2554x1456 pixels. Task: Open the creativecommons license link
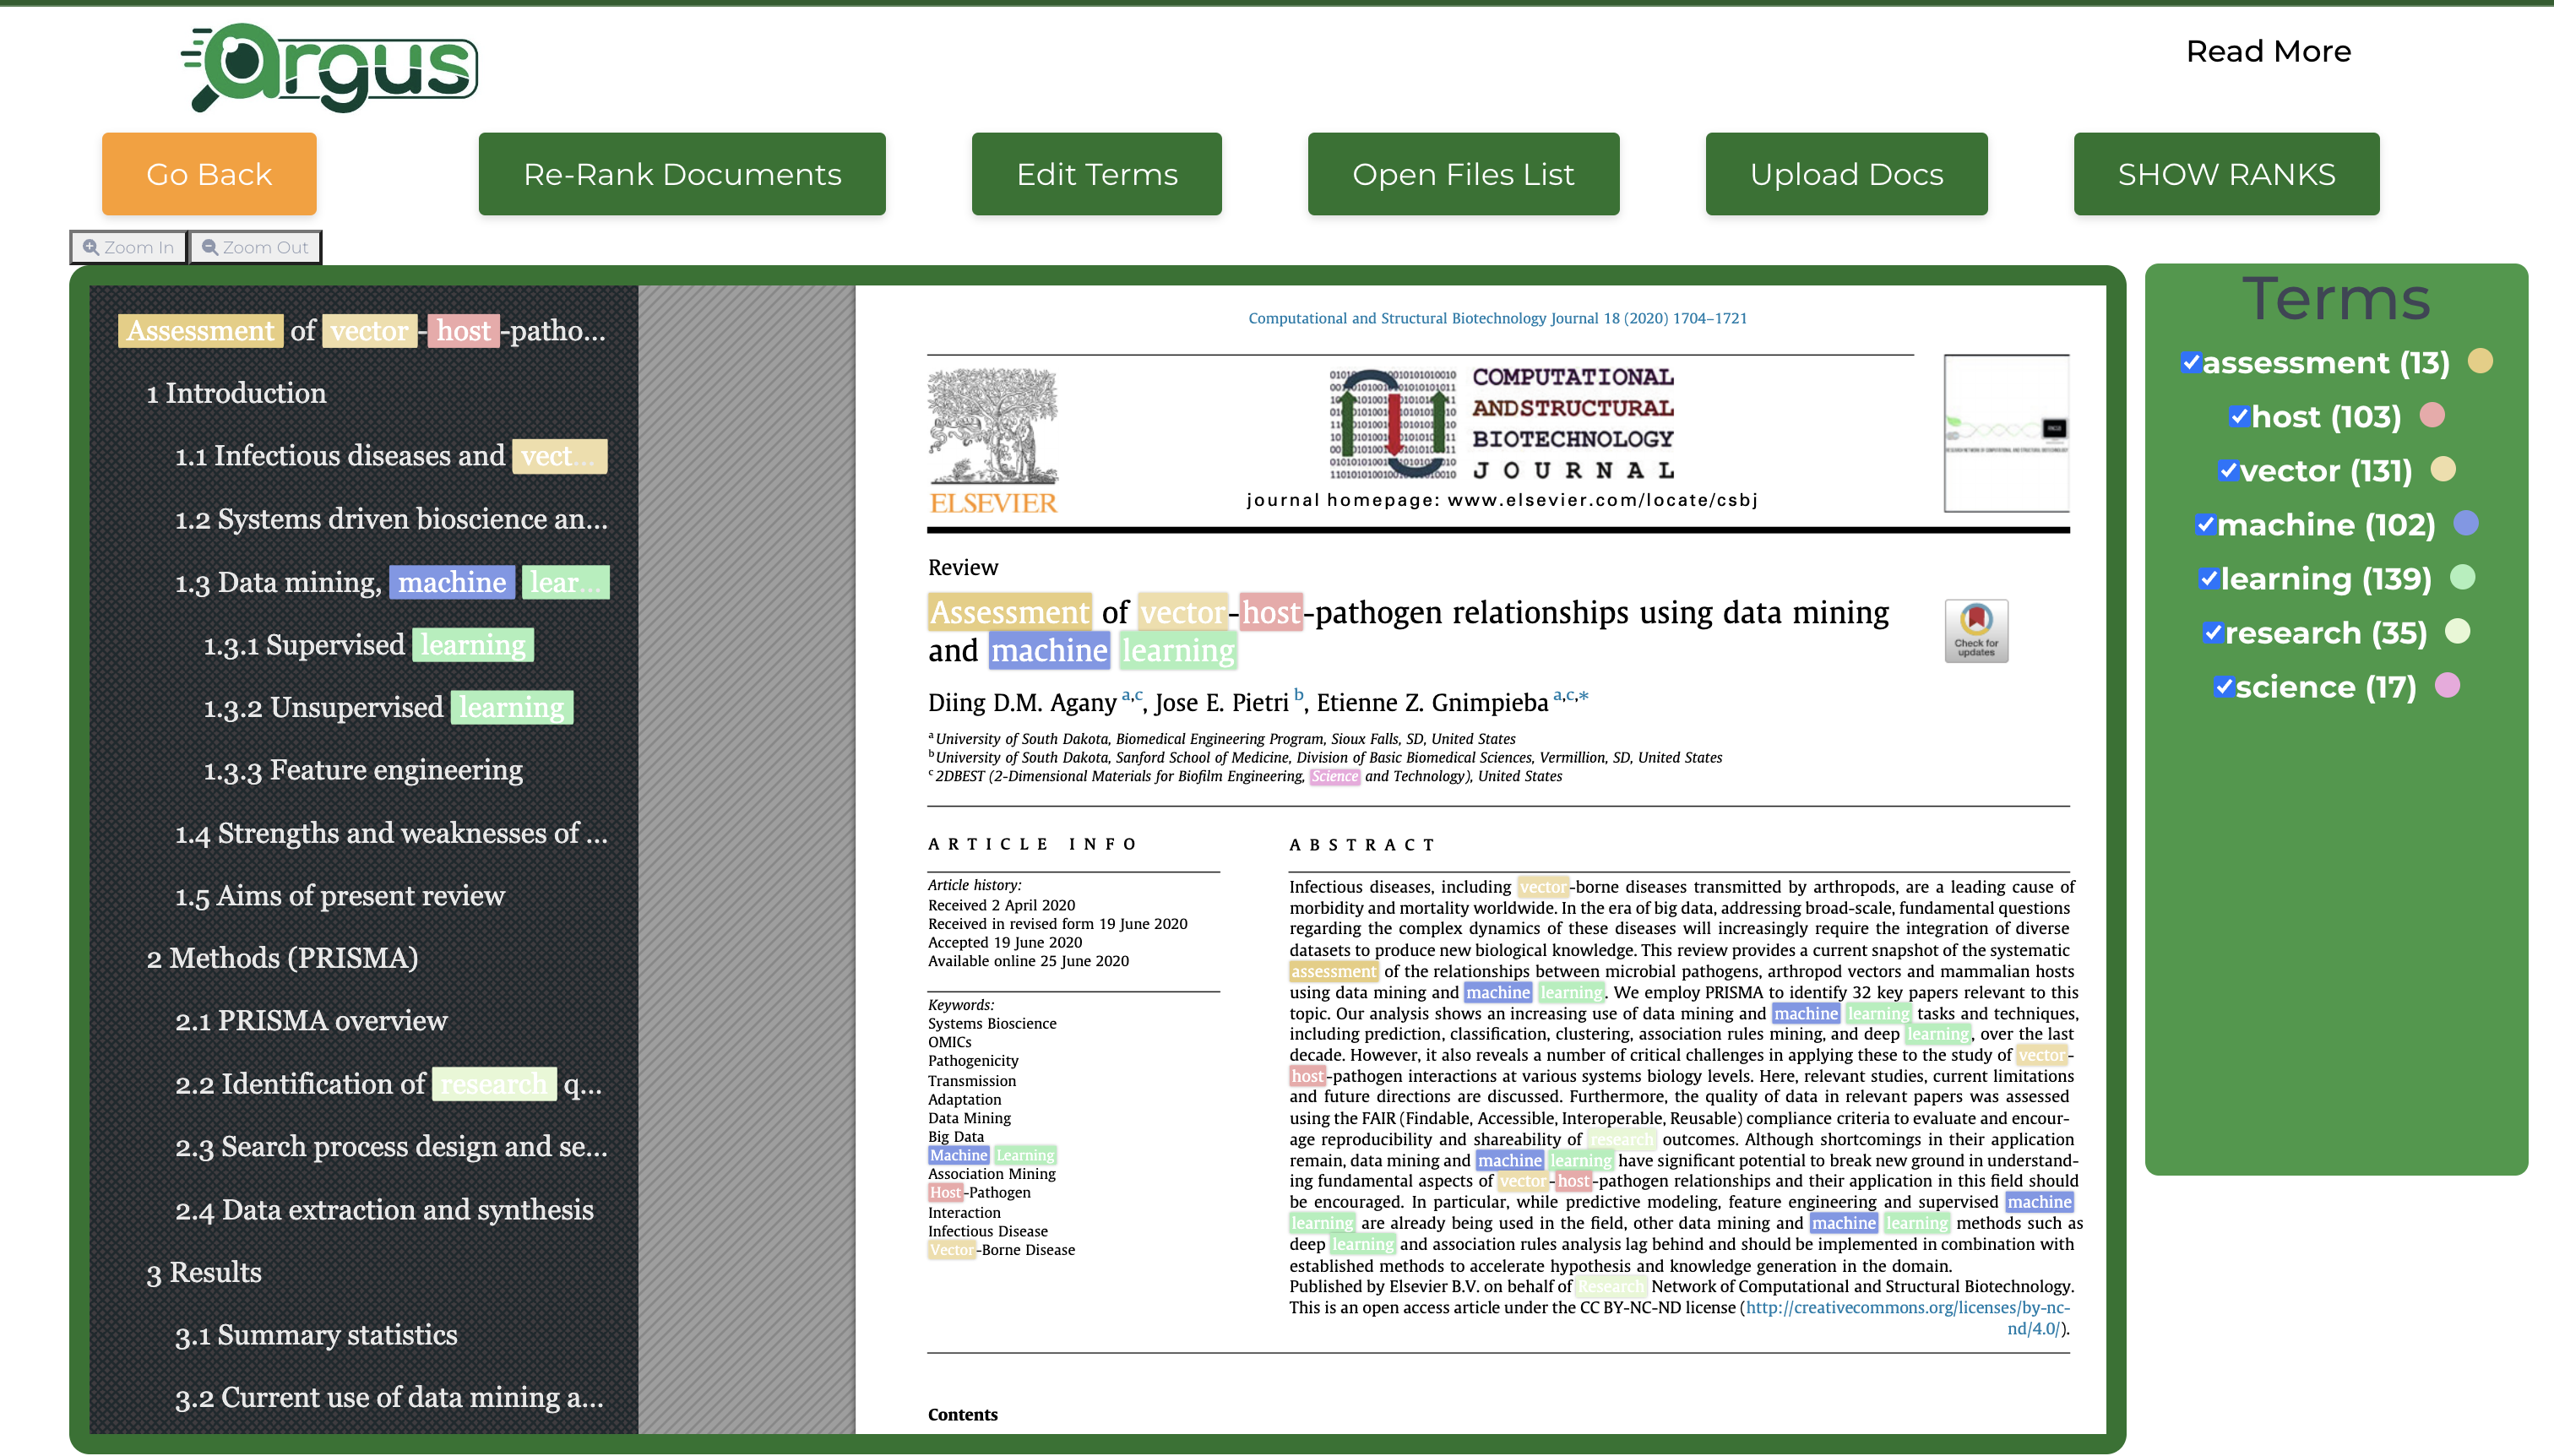[x=1908, y=1317]
